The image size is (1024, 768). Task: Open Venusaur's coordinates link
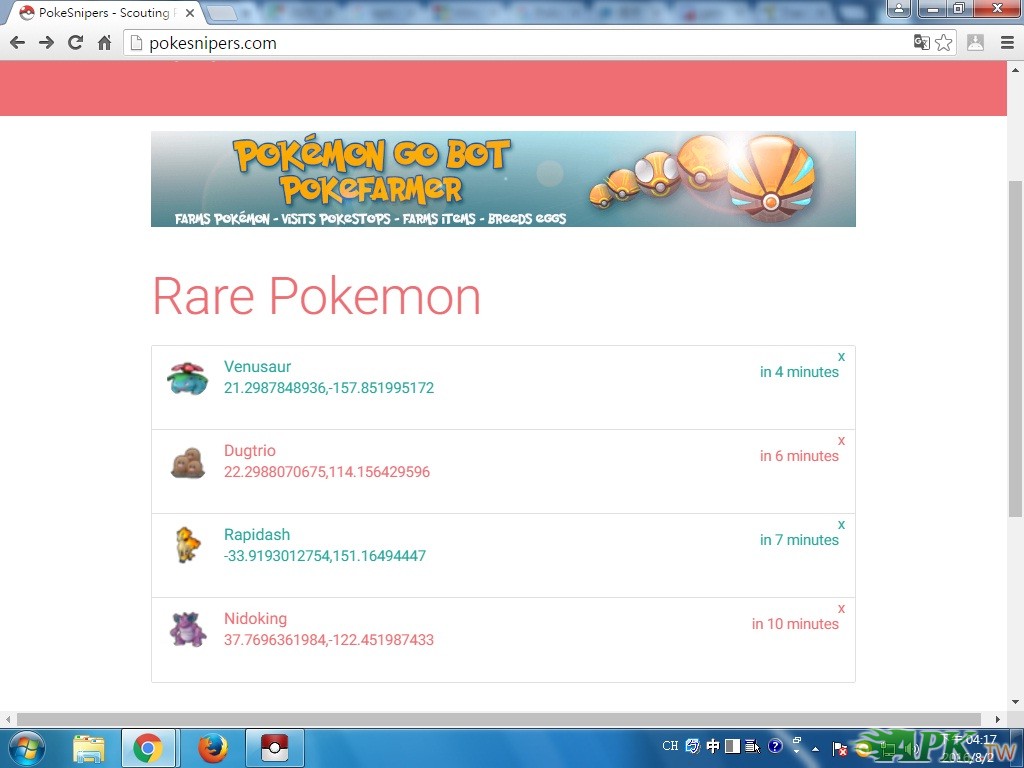(x=328, y=388)
